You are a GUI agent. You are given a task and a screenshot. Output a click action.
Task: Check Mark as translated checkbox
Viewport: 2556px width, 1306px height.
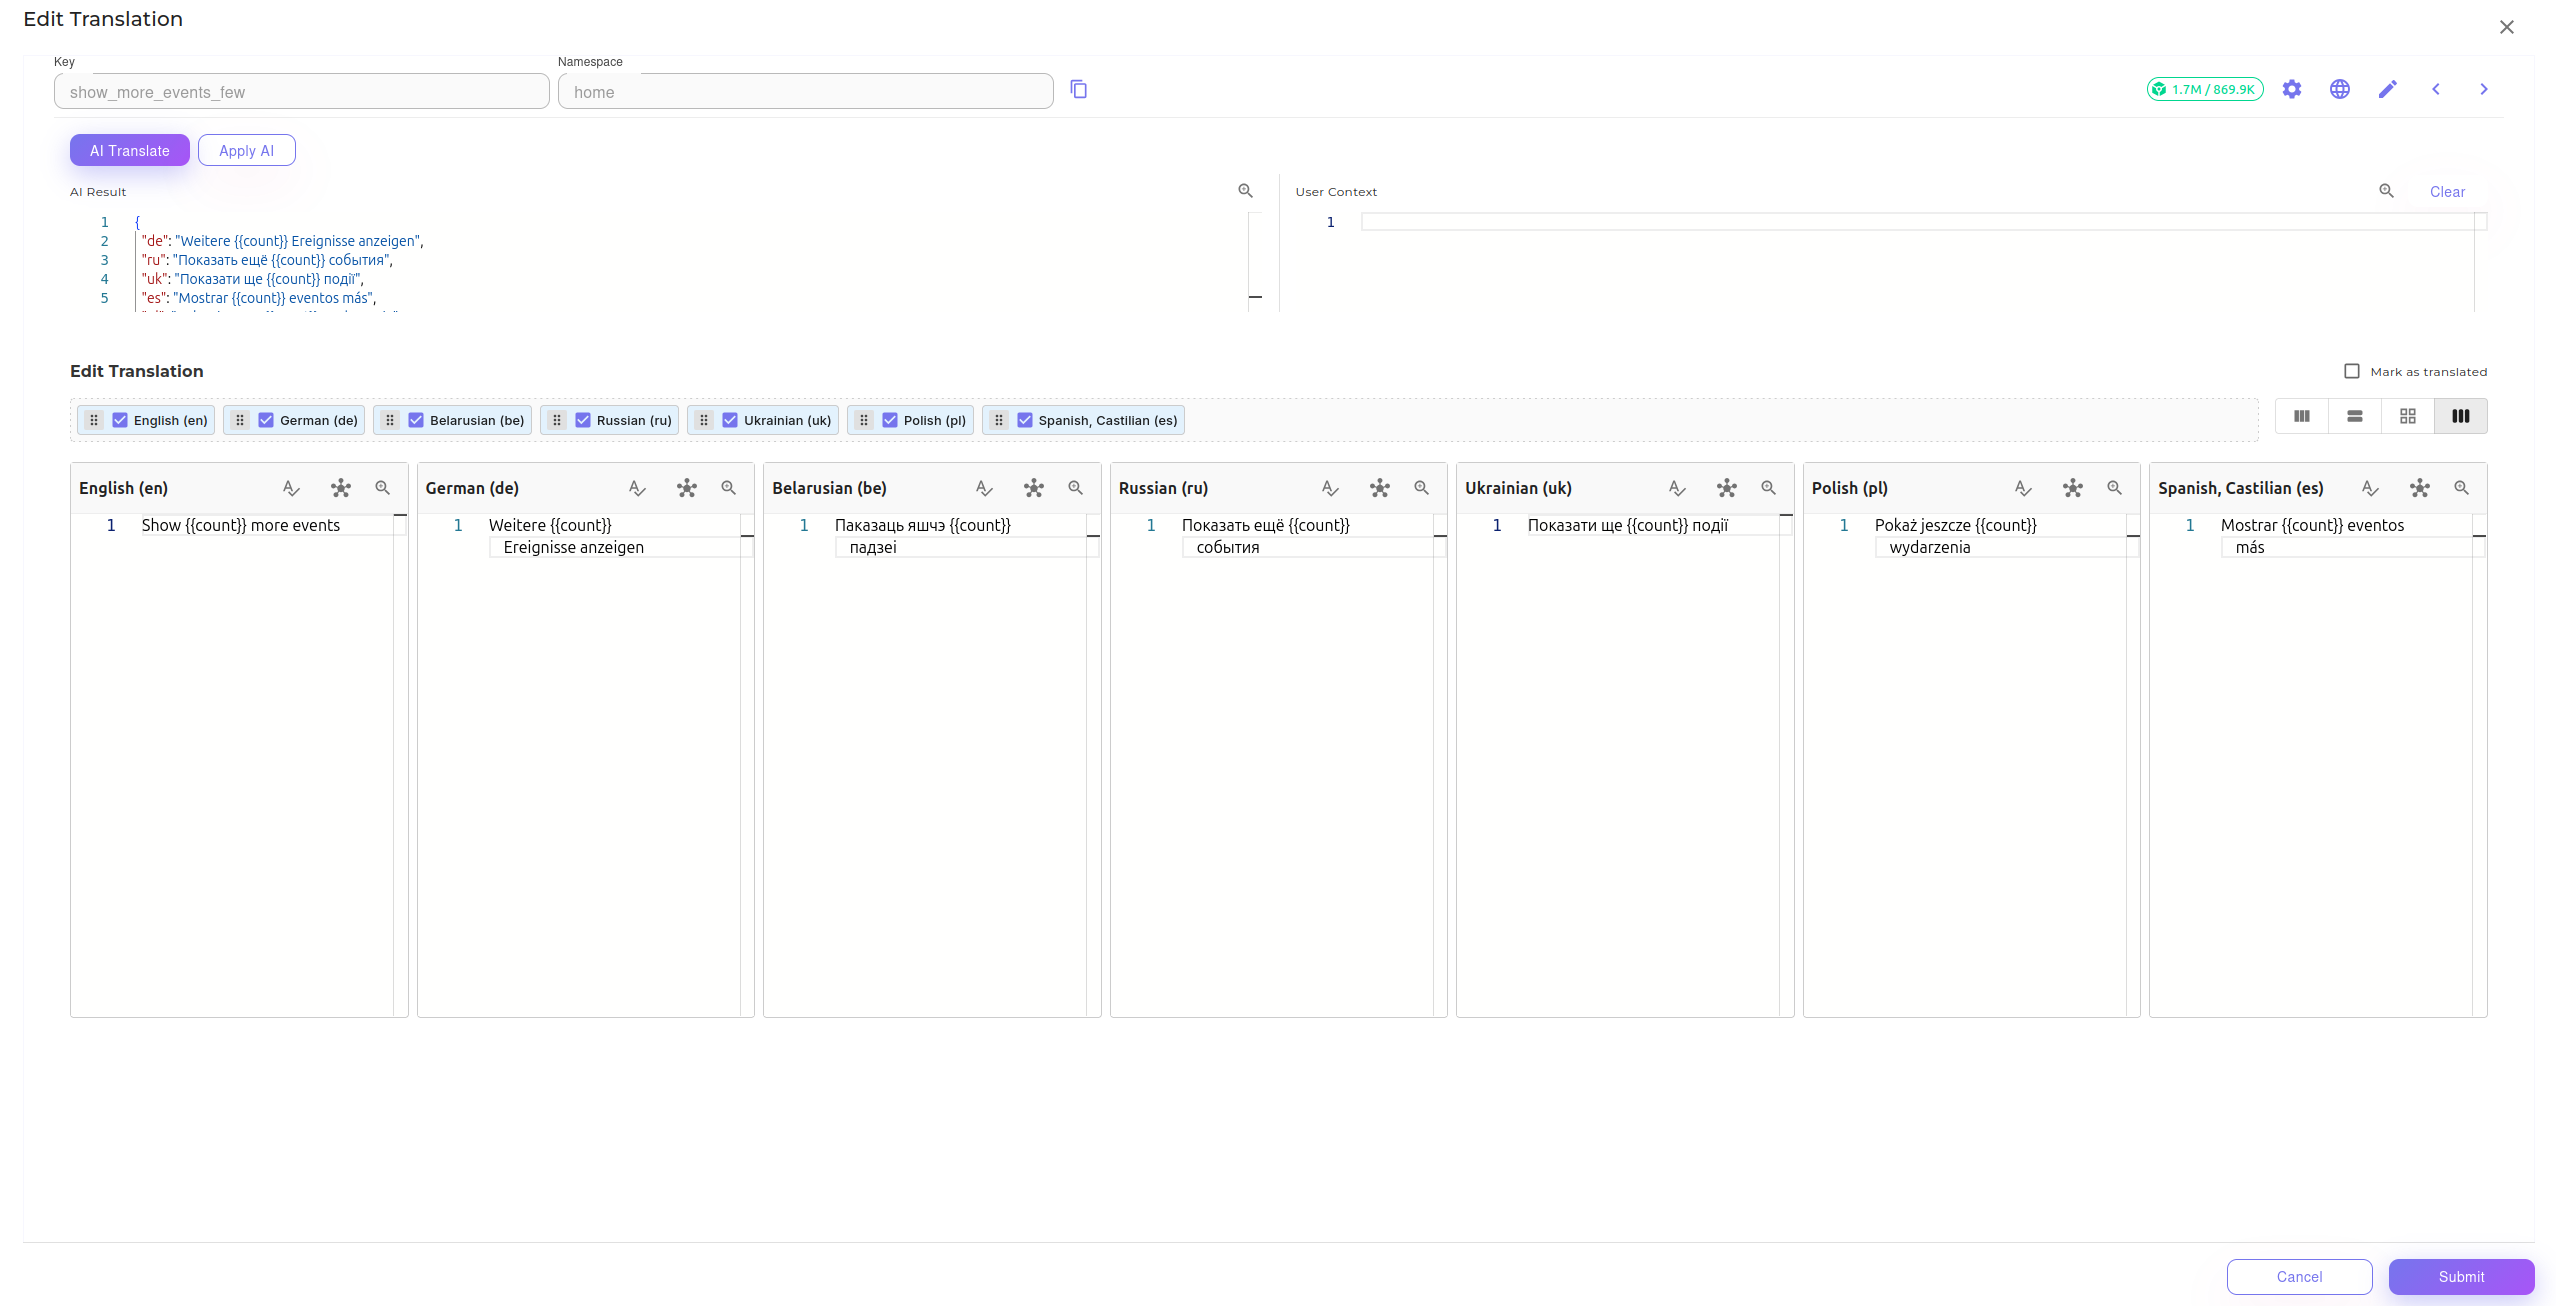(2352, 372)
